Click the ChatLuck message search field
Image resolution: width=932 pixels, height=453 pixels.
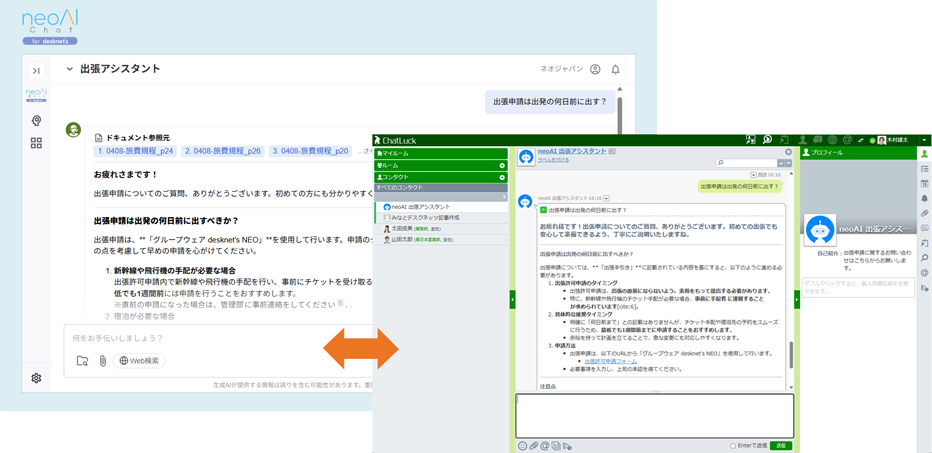(748, 162)
